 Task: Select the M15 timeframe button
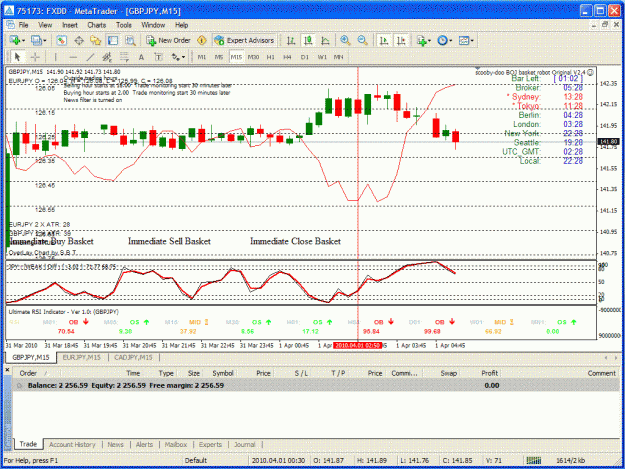coord(236,57)
